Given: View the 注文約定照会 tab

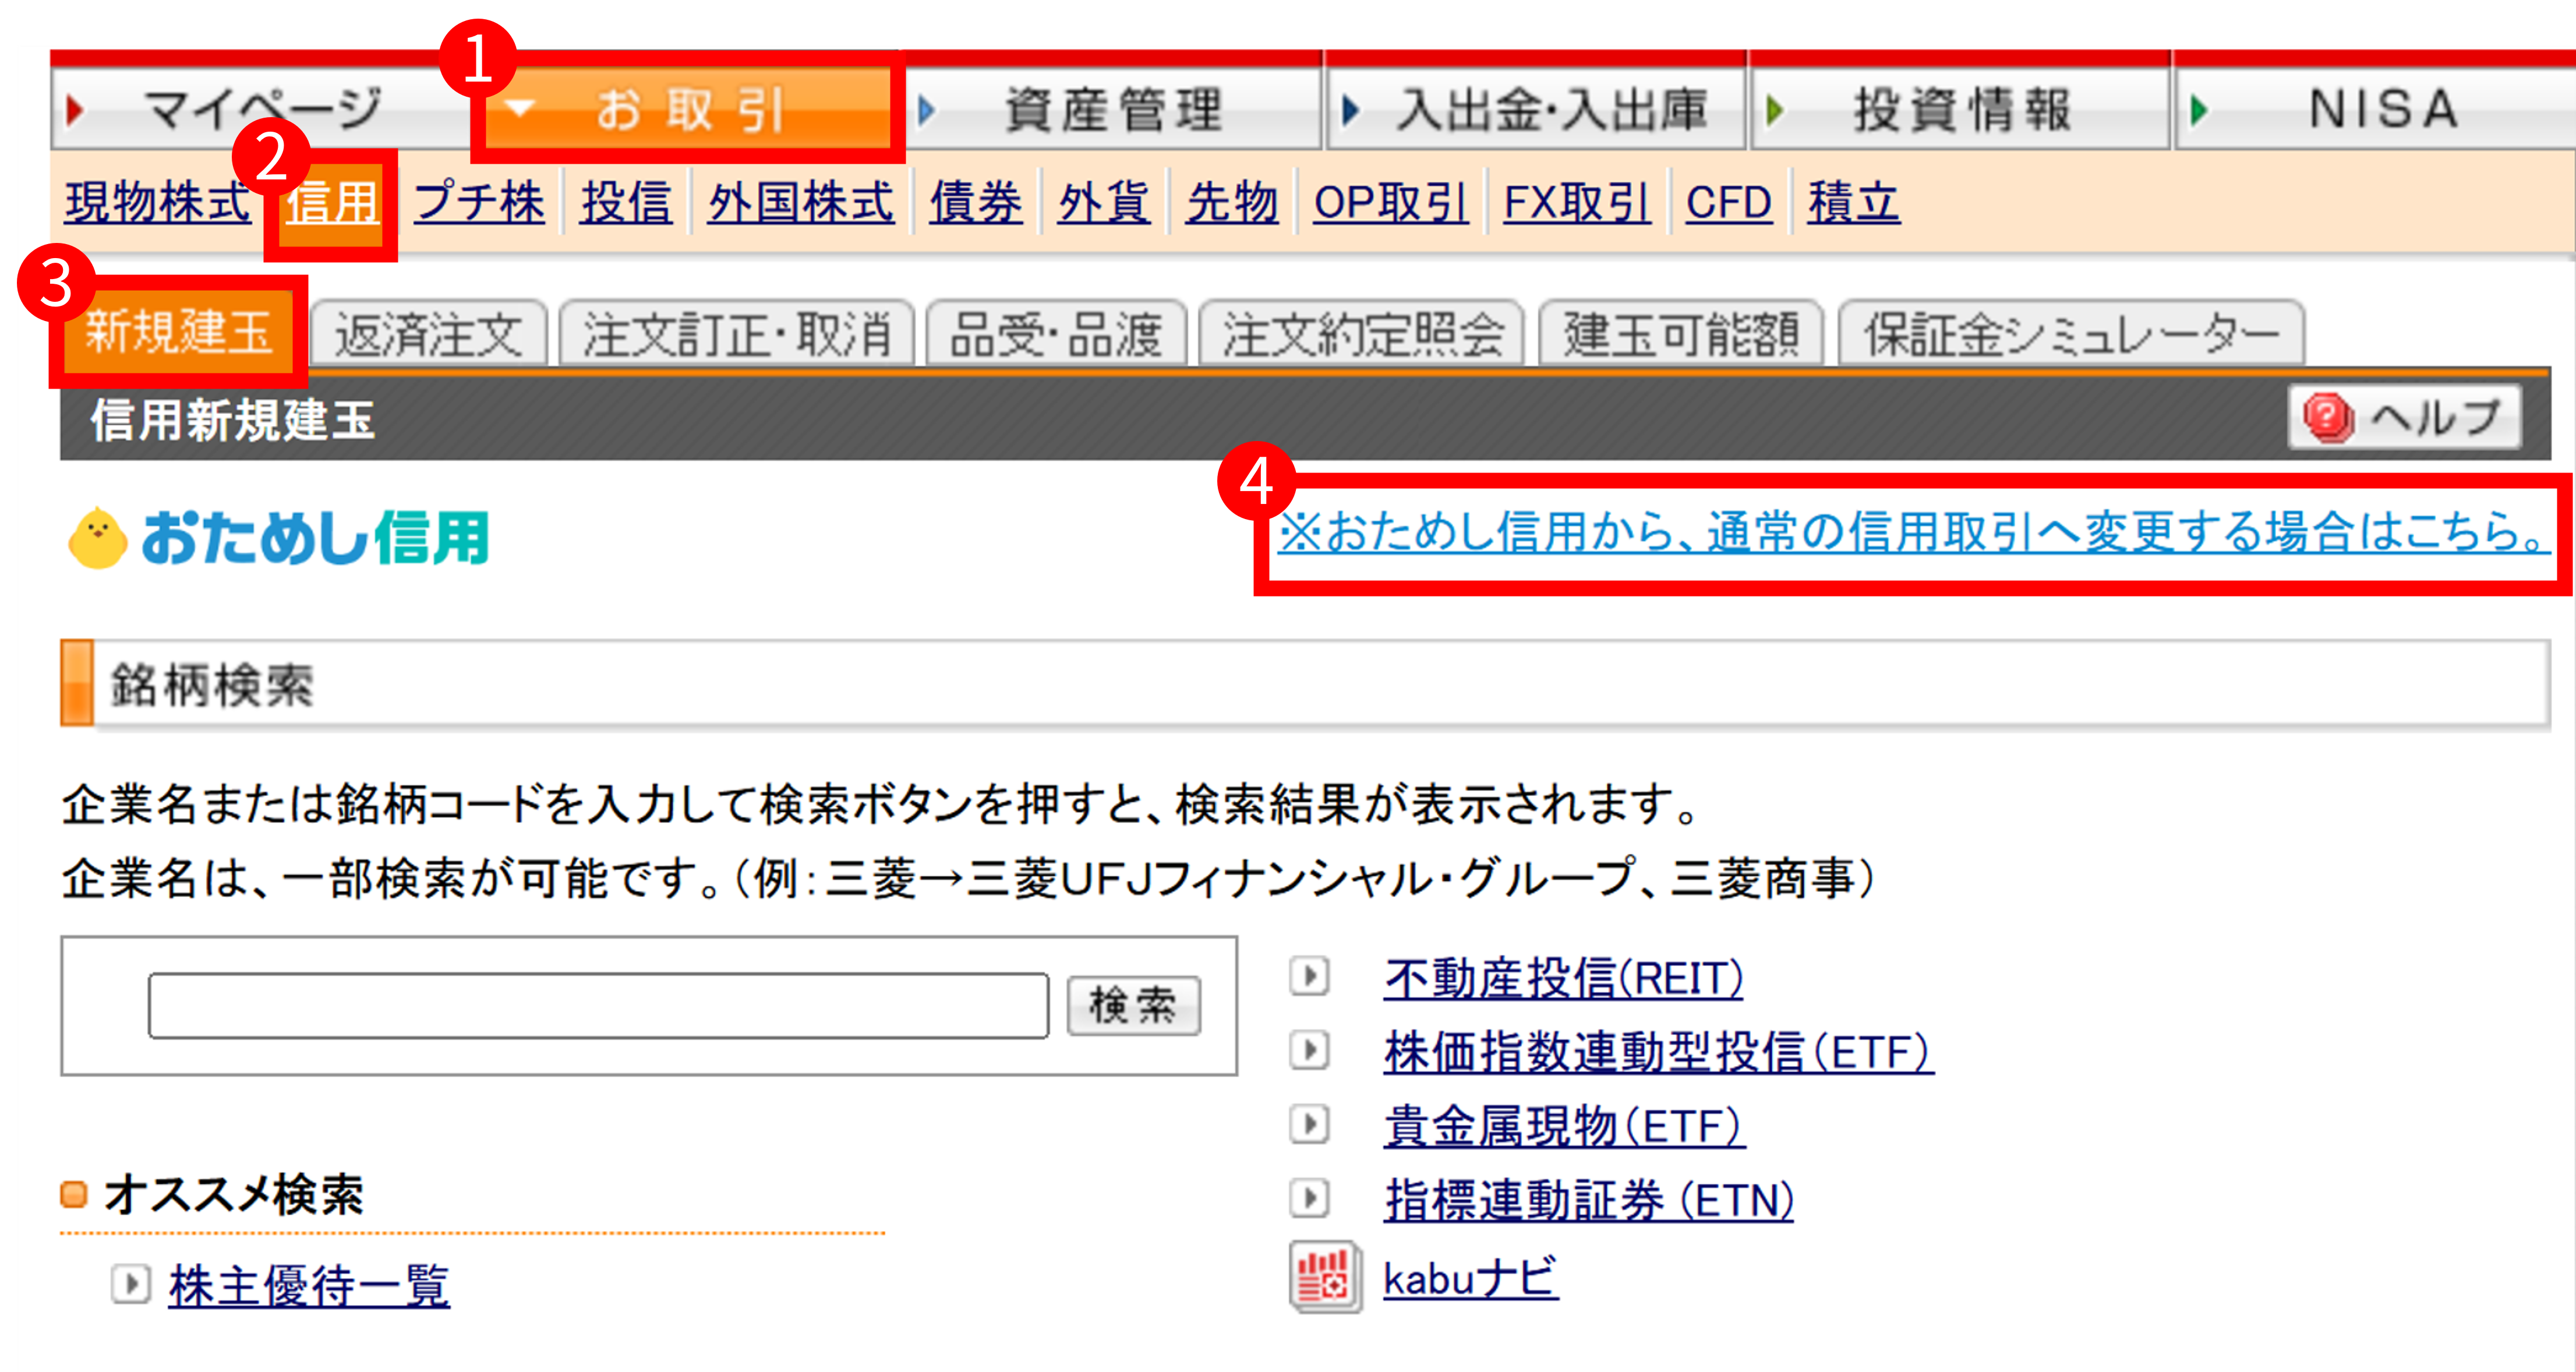Looking at the screenshot, I should point(1361,333).
